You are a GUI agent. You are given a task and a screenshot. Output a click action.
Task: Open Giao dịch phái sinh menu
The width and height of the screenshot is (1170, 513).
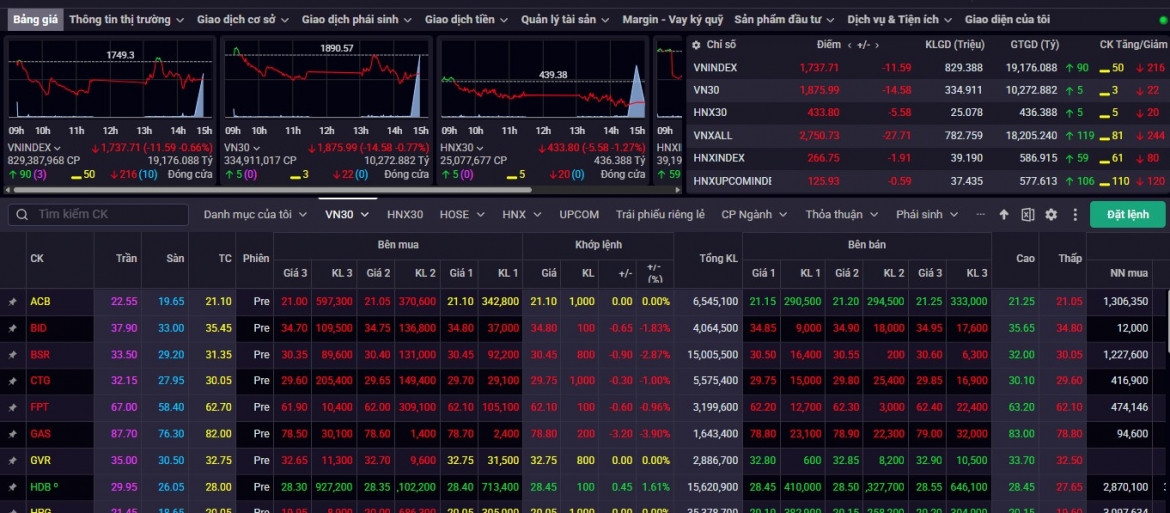tap(356, 19)
